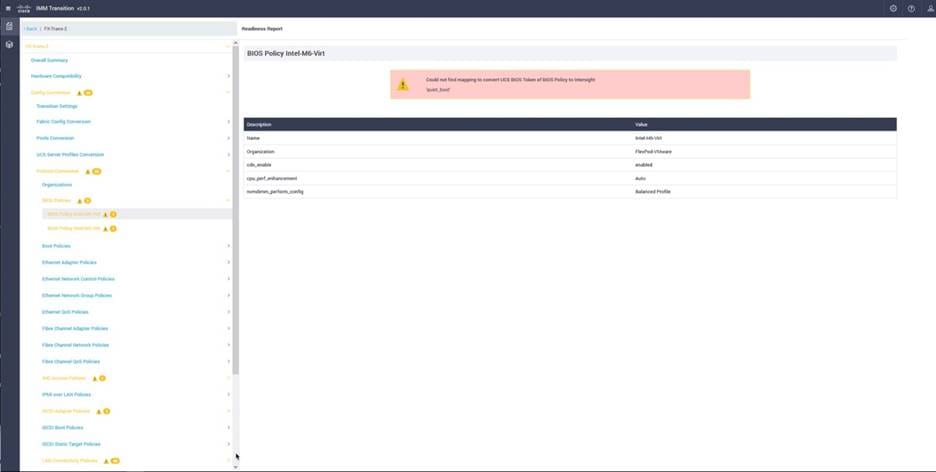Click warning triangle beside Policies Conversion
This screenshot has height=472, width=936.
[x=87, y=172]
